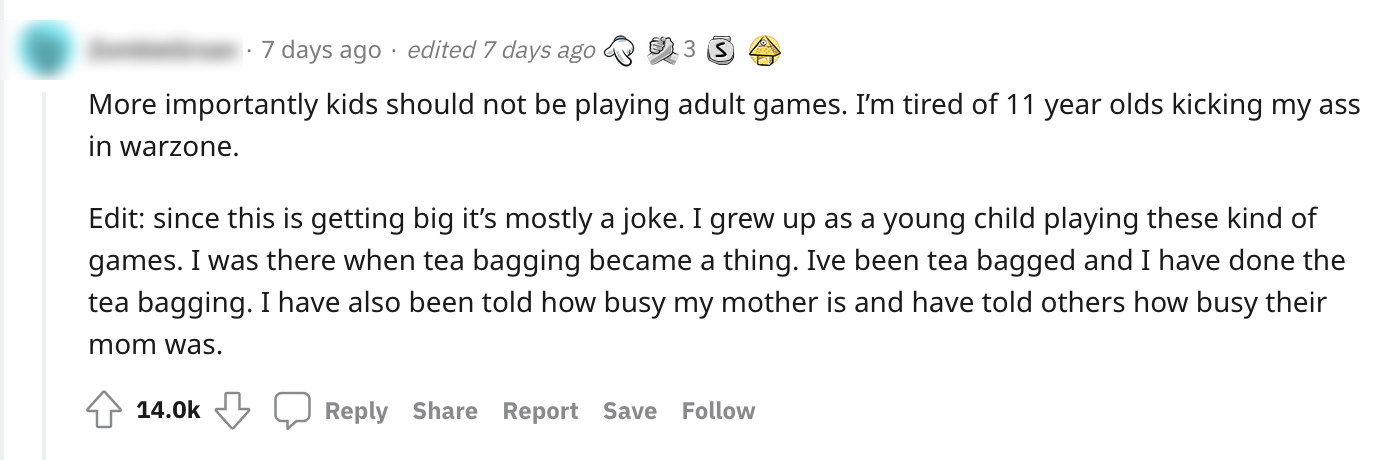The image size is (1392, 460).
Task: Click the award count number 3
Action: click(689, 49)
